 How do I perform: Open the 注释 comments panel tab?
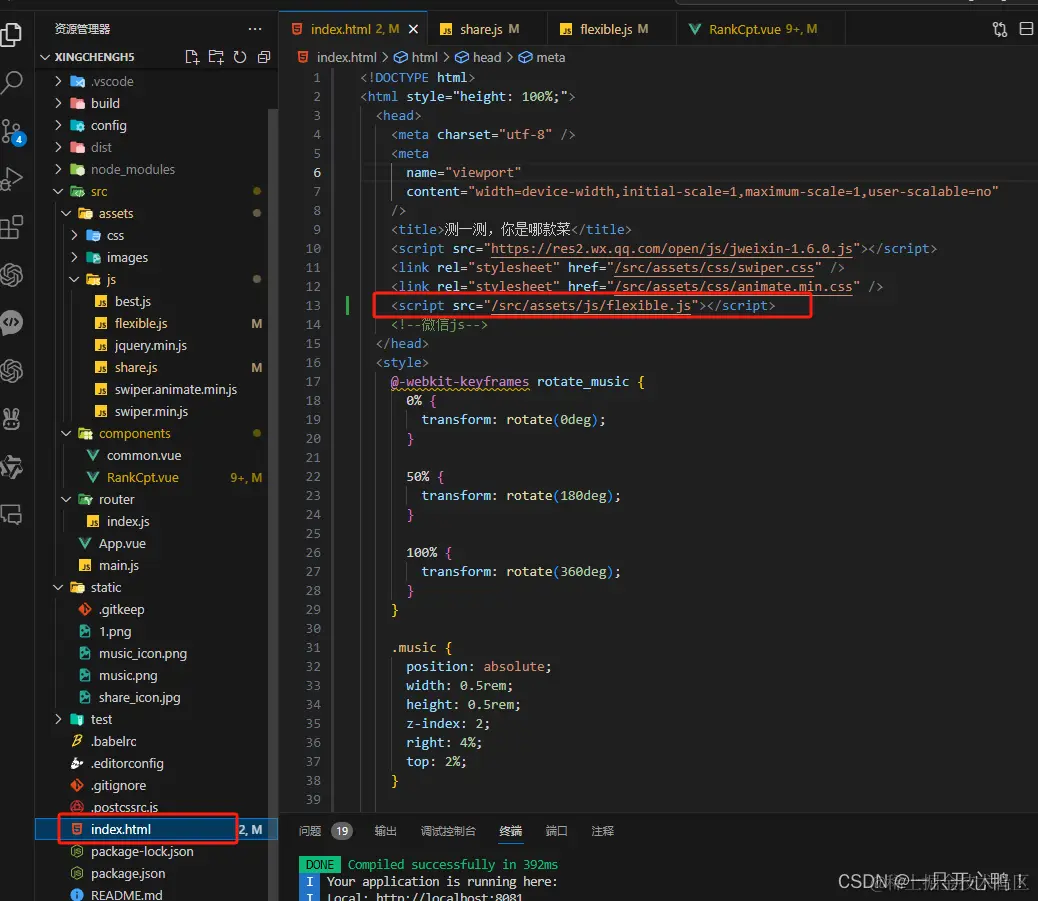pyautogui.click(x=602, y=831)
